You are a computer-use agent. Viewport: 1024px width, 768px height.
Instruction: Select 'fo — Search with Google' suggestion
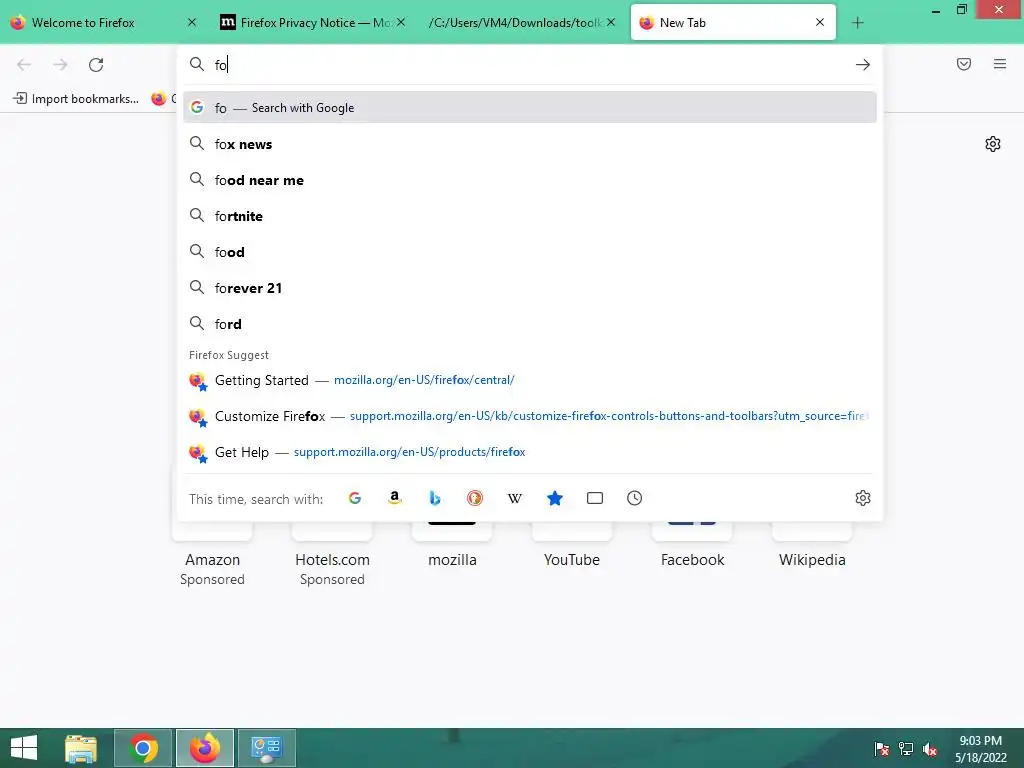(530, 108)
